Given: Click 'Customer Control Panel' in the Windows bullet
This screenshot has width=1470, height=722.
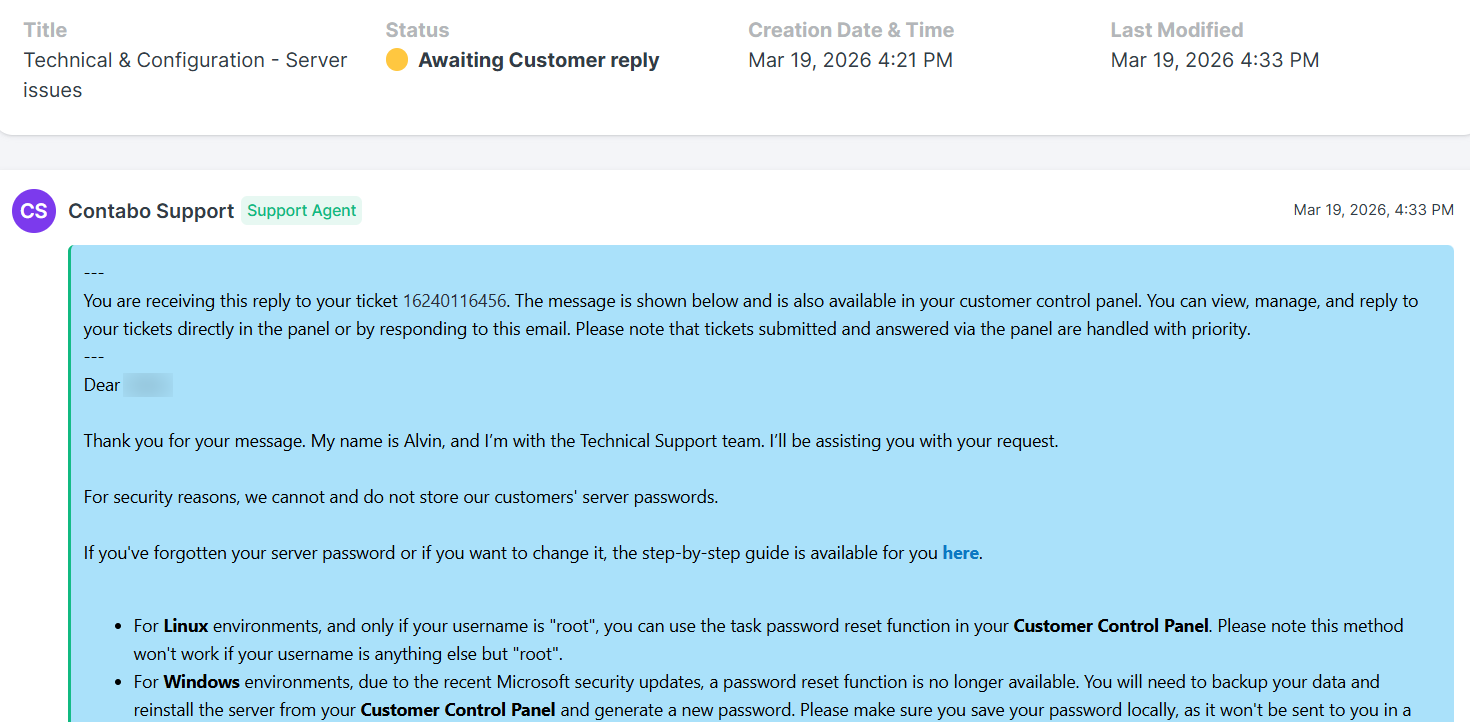Looking at the screenshot, I should (458, 710).
